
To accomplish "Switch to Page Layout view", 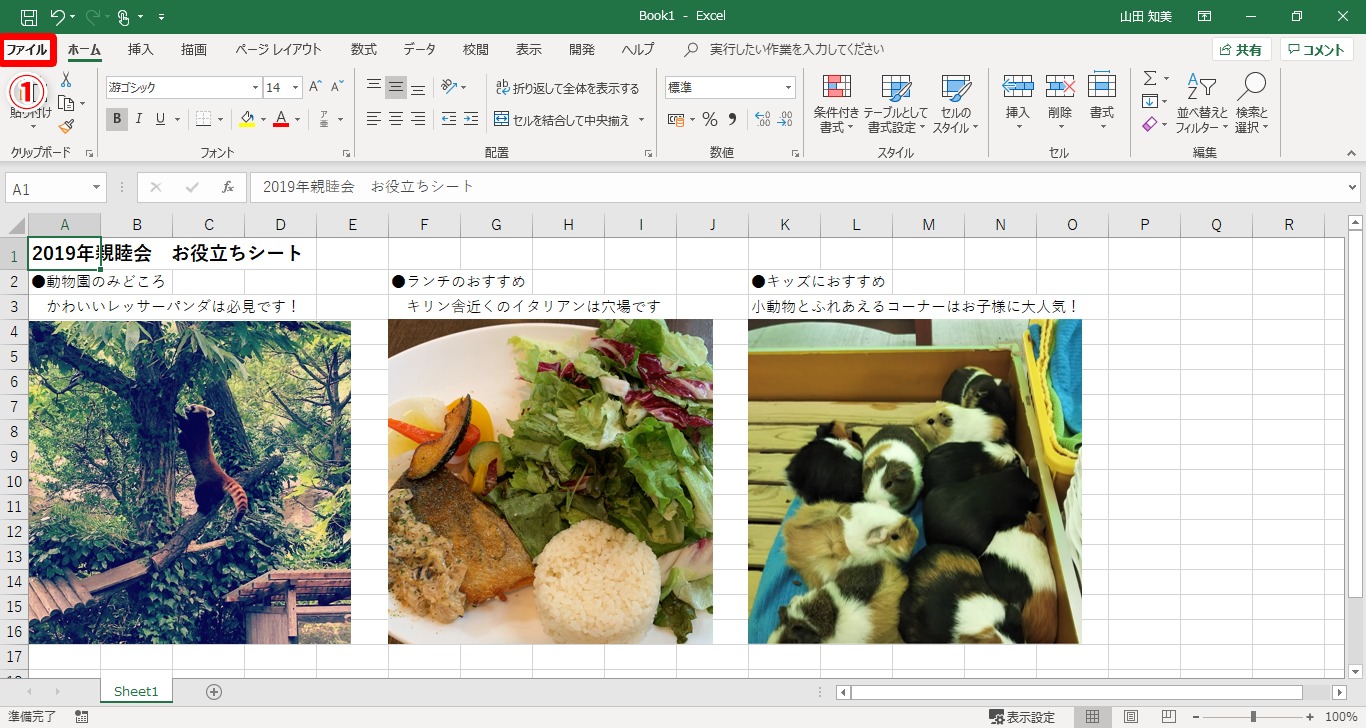I will click(x=1131, y=717).
